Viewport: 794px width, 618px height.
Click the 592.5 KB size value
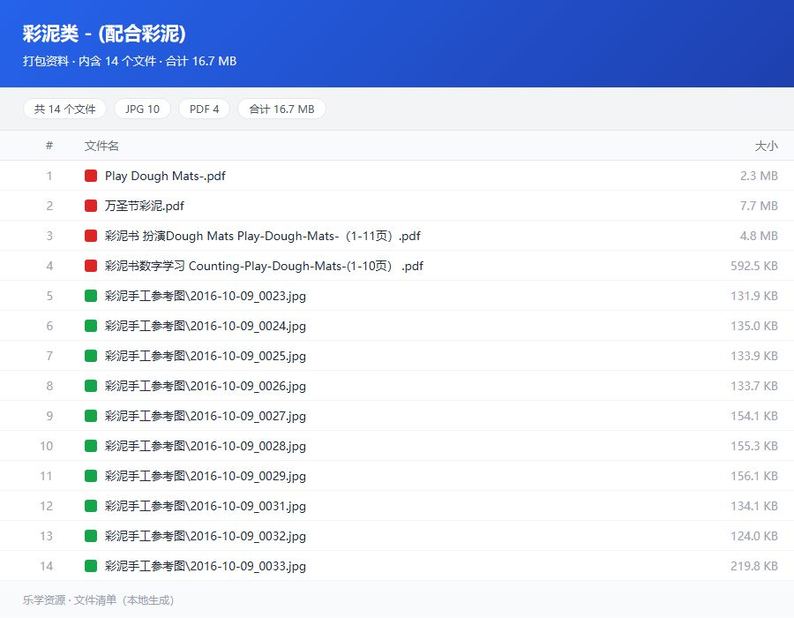tap(754, 265)
